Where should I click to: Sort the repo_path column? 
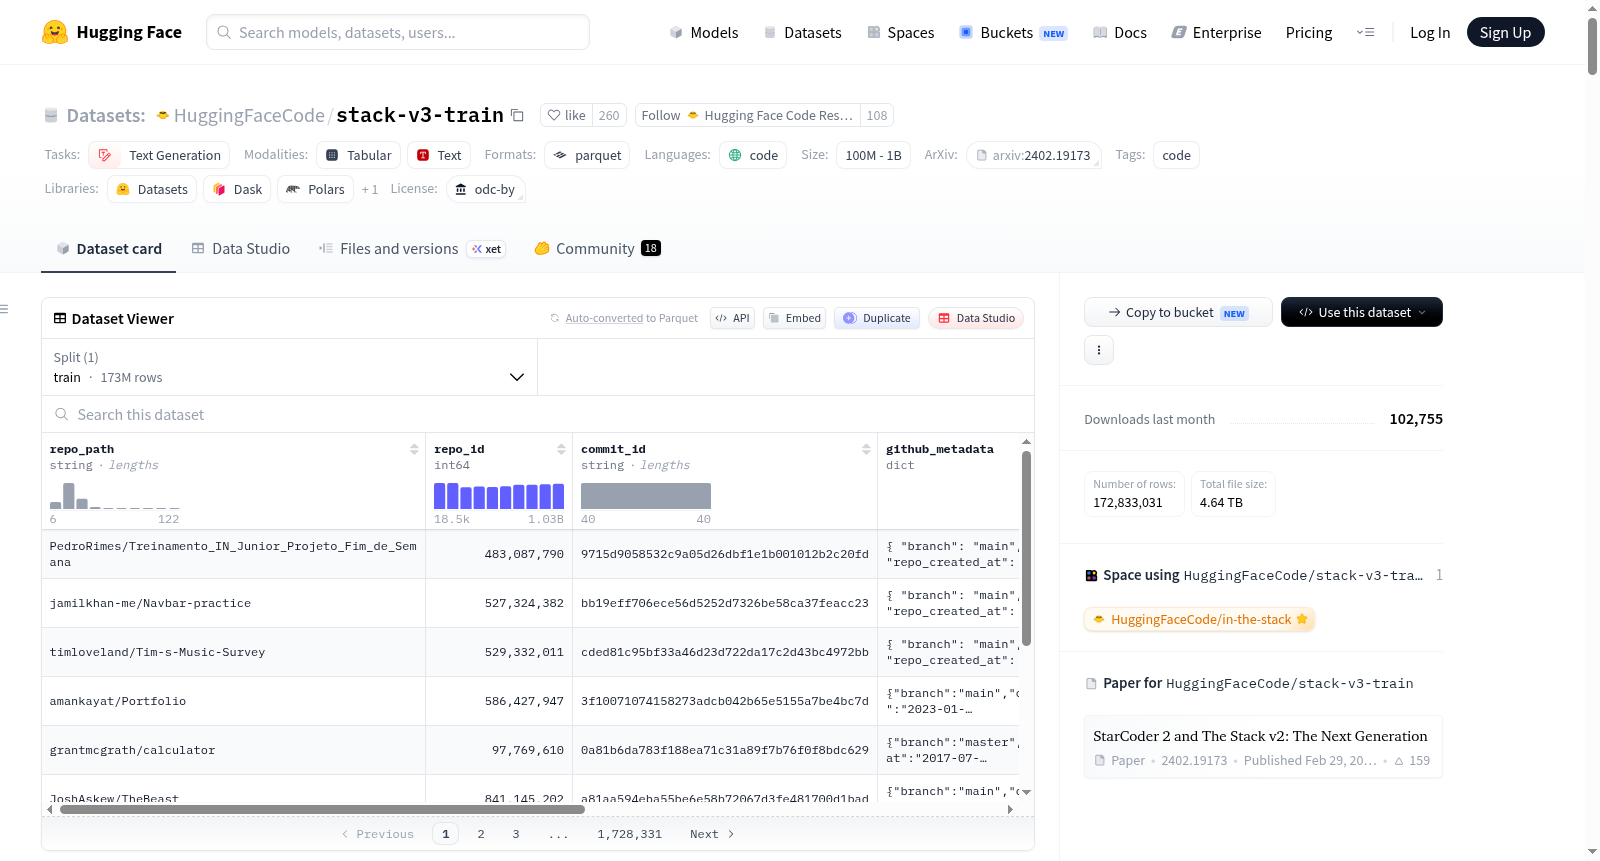point(414,449)
